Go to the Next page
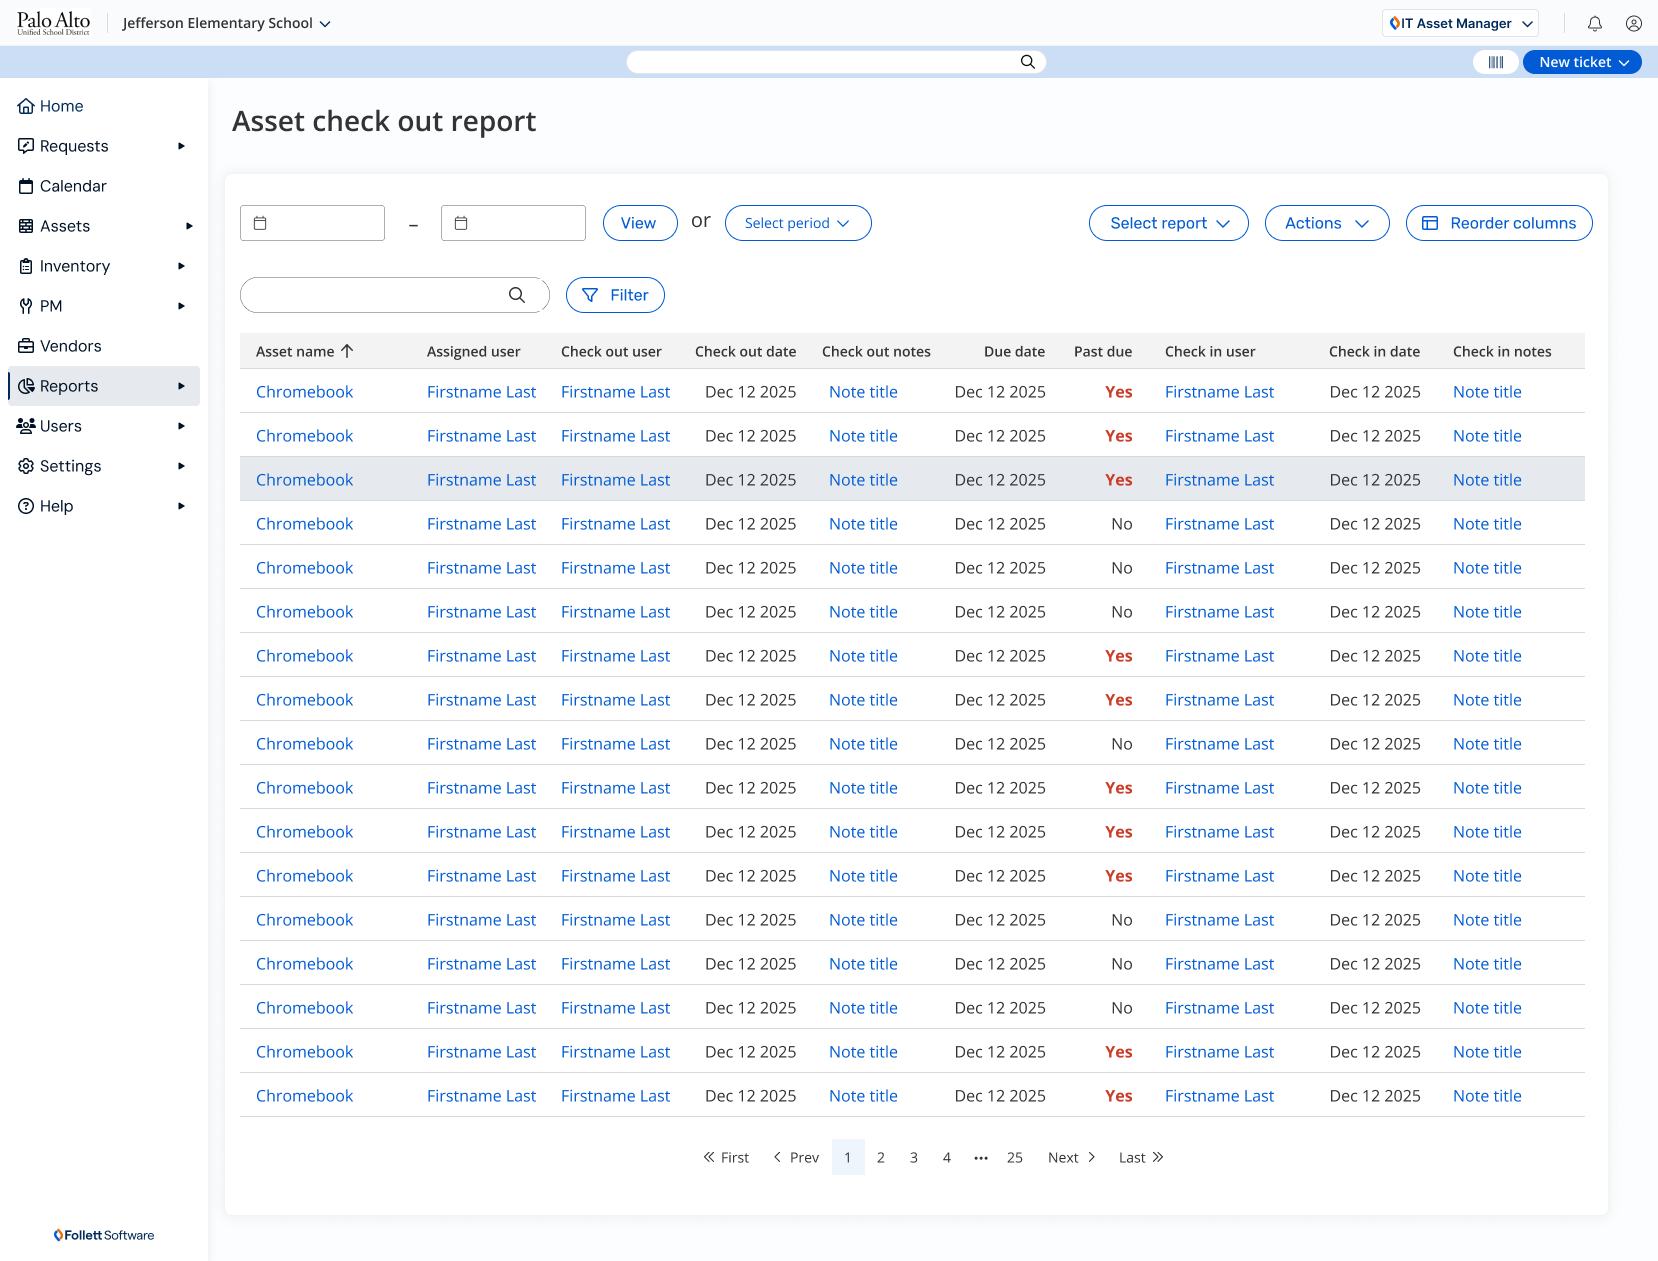 (1071, 1157)
